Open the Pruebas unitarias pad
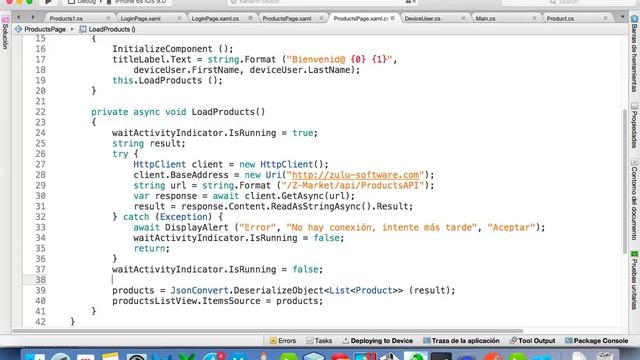Image resolution: width=640 pixels, height=360 pixels. click(634, 280)
